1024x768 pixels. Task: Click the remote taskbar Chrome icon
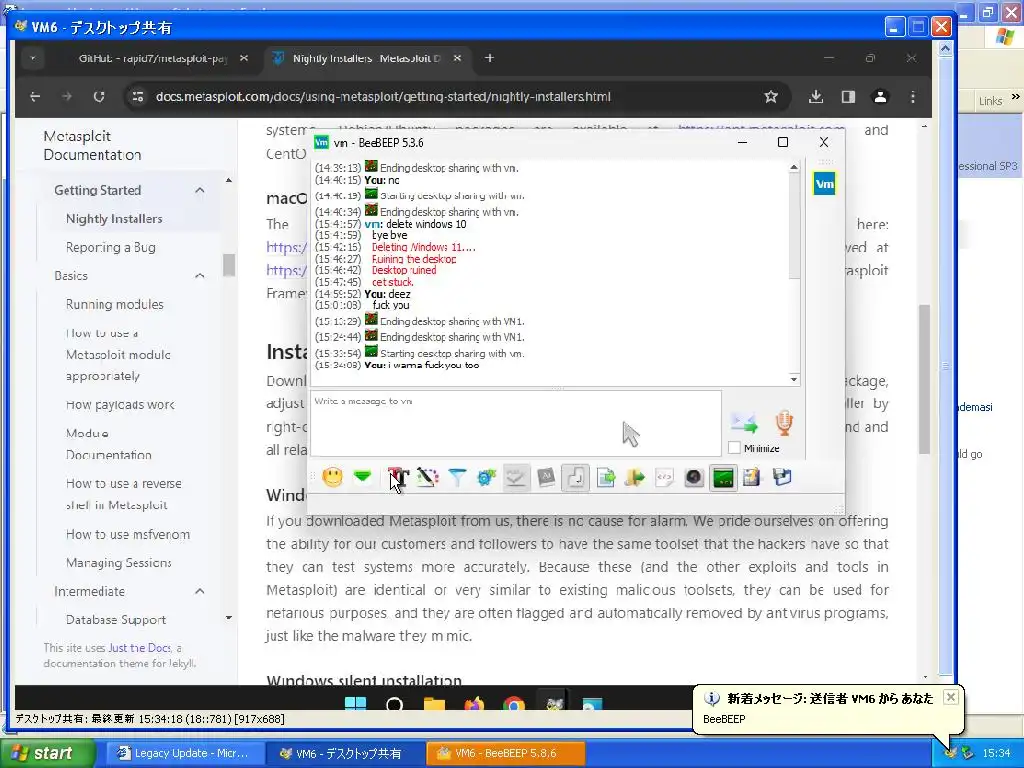click(x=514, y=704)
